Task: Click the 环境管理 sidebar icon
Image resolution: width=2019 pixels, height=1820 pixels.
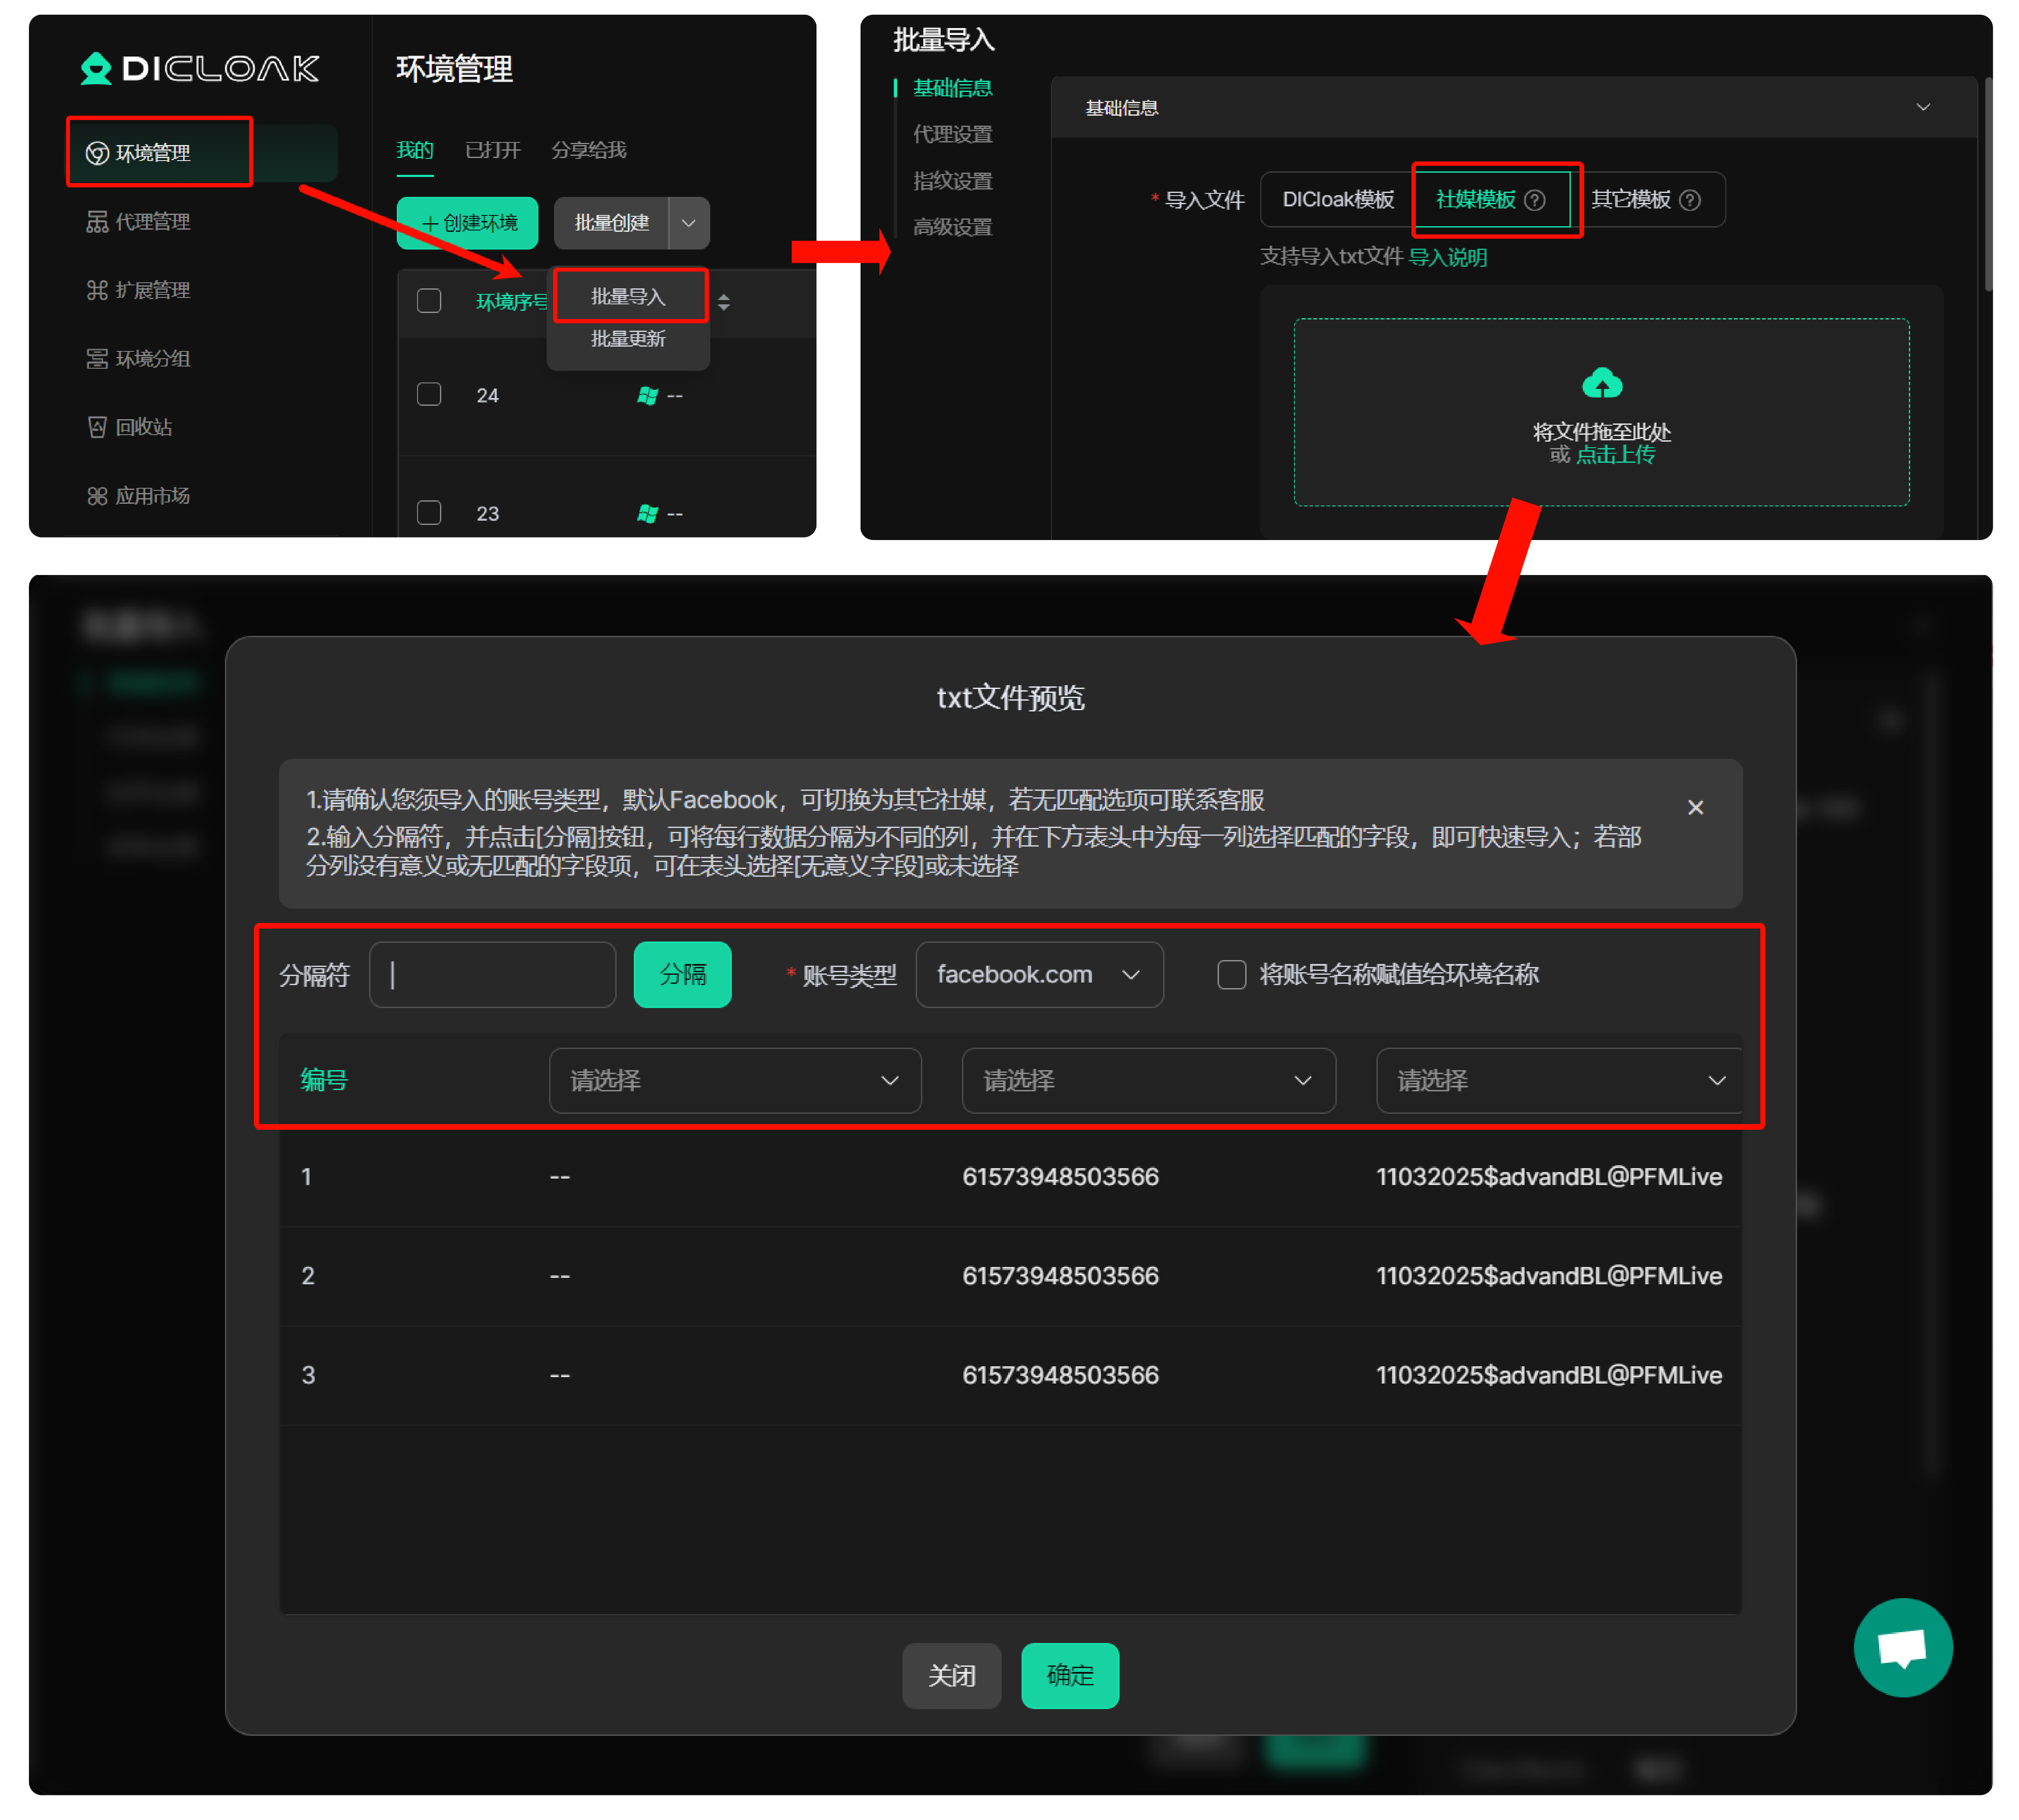Action: pos(97,153)
